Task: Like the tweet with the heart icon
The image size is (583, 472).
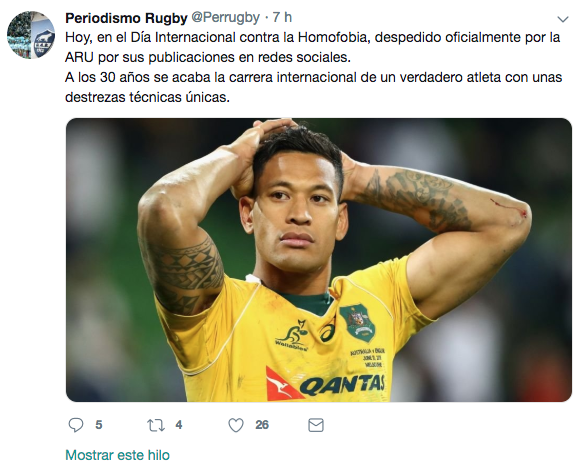Action: tap(236, 425)
